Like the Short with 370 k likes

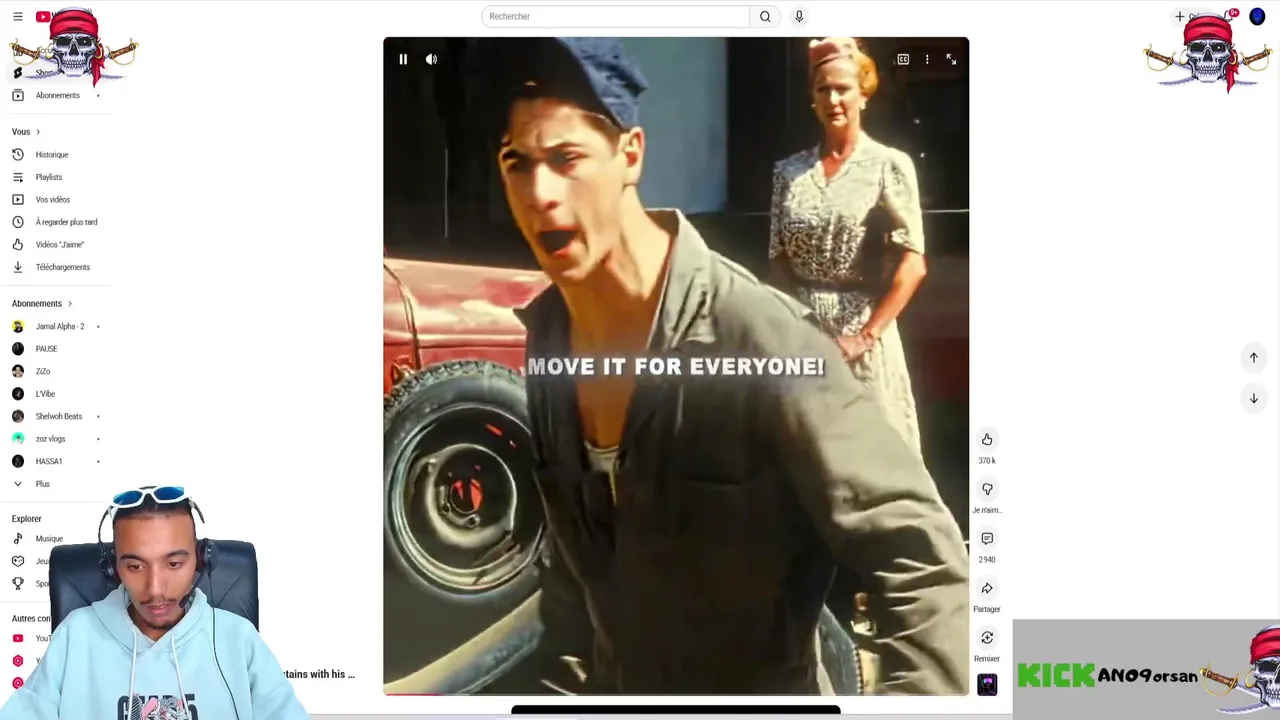987,440
